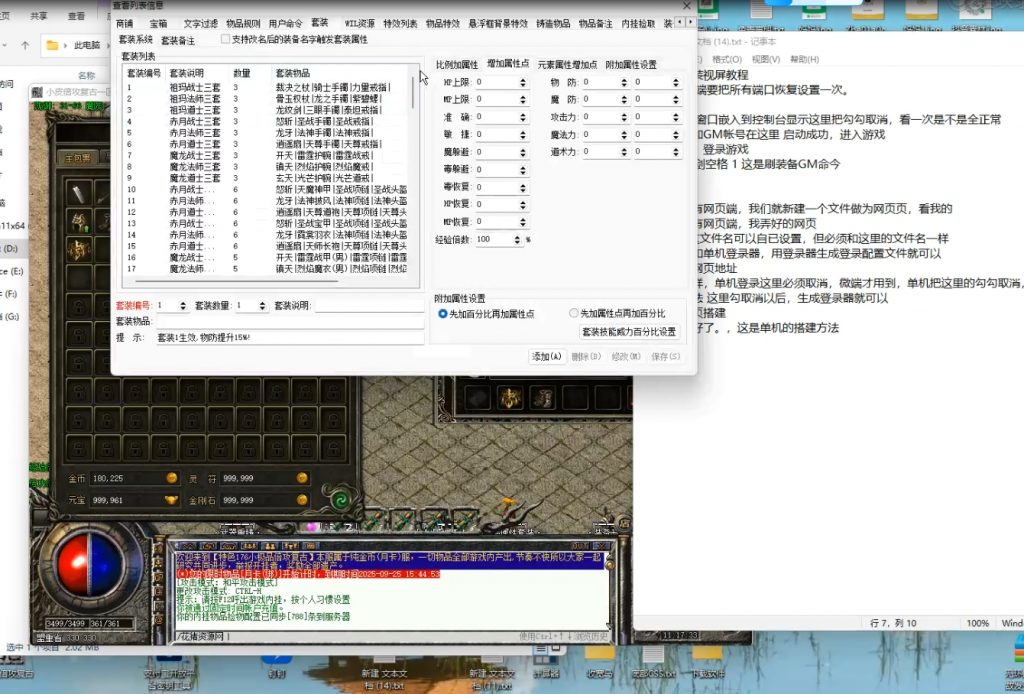The width and height of the screenshot is (1024, 694).
Task: Adjust the 套装编号 spinner
Action: [183, 306]
